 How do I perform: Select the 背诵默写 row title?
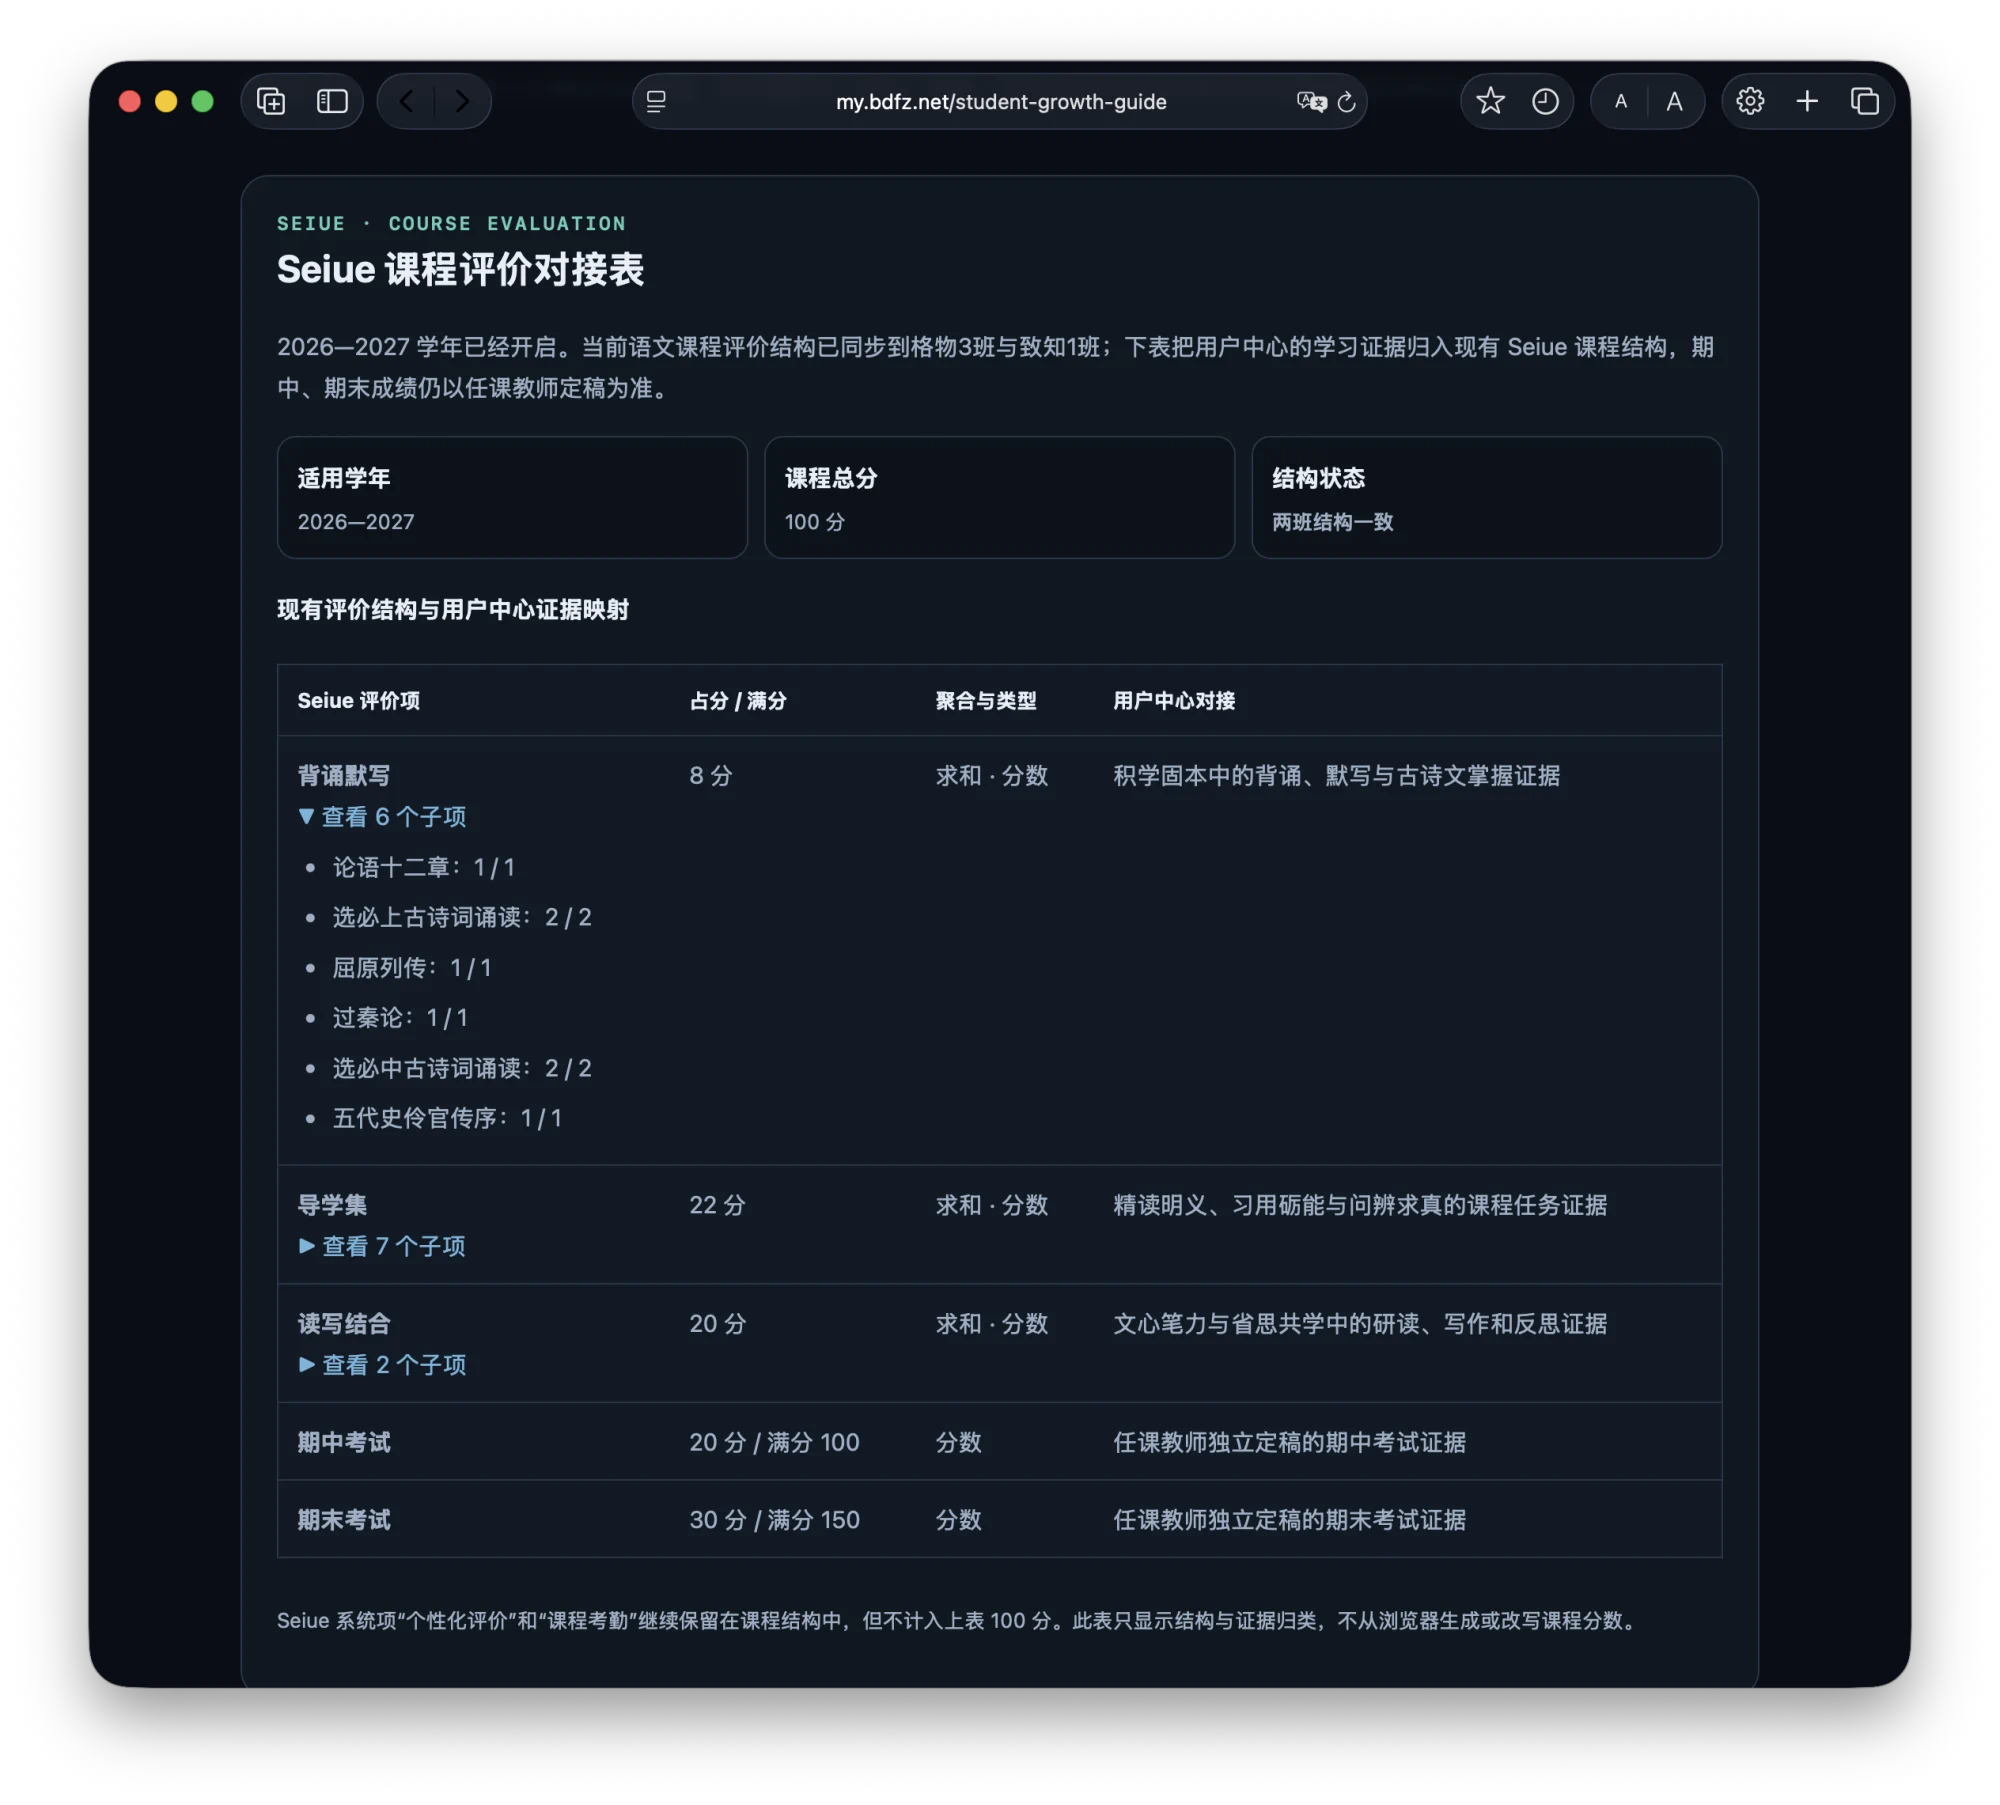[343, 775]
